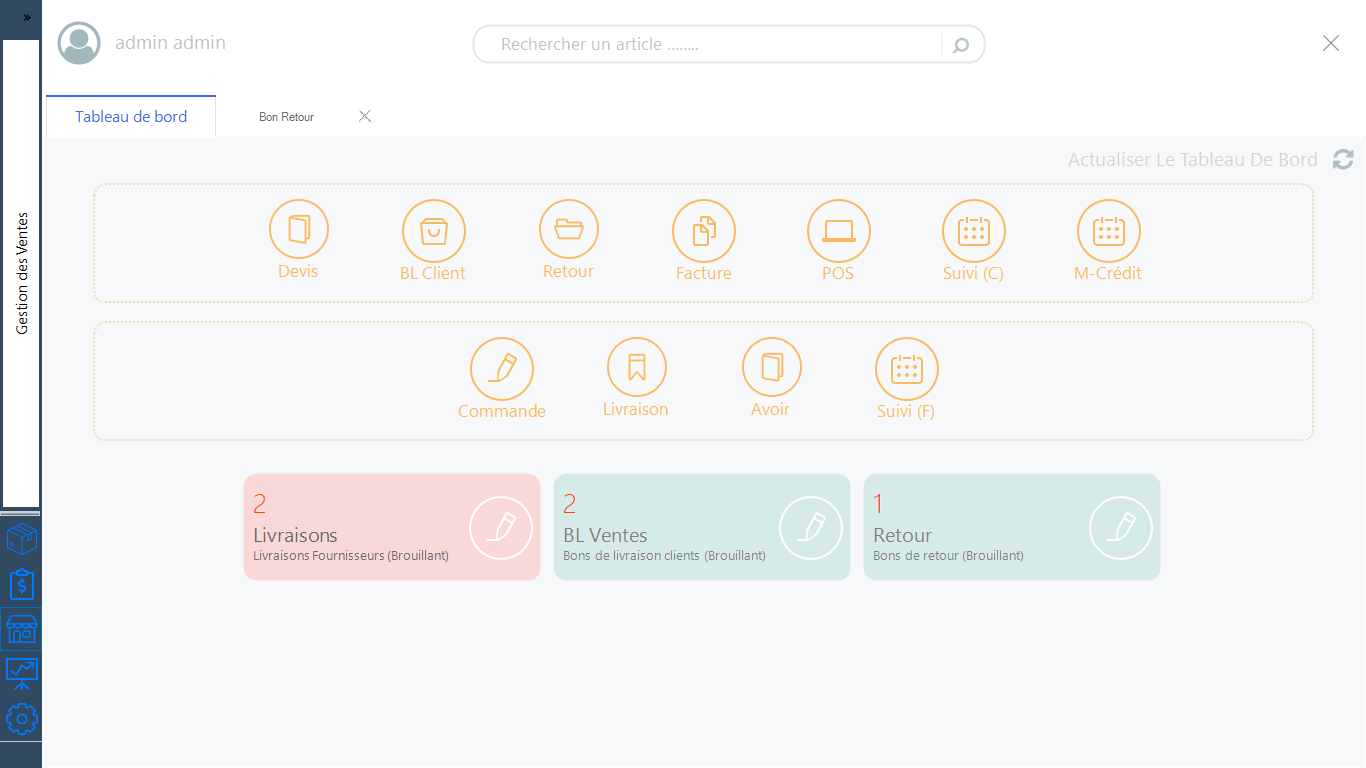
Task: Open the Livraisons Fournisseurs draft card
Action: (391, 527)
